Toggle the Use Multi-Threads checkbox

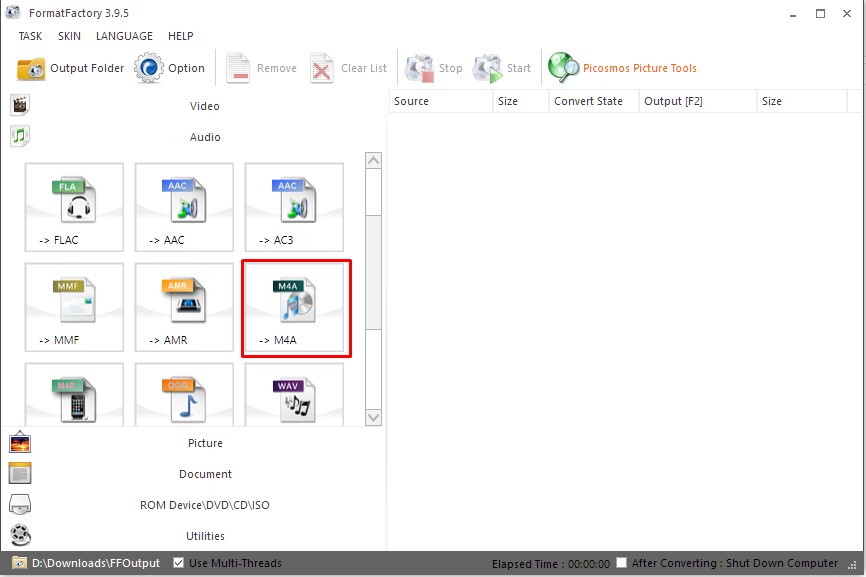pyautogui.click(x=178, y=563)
